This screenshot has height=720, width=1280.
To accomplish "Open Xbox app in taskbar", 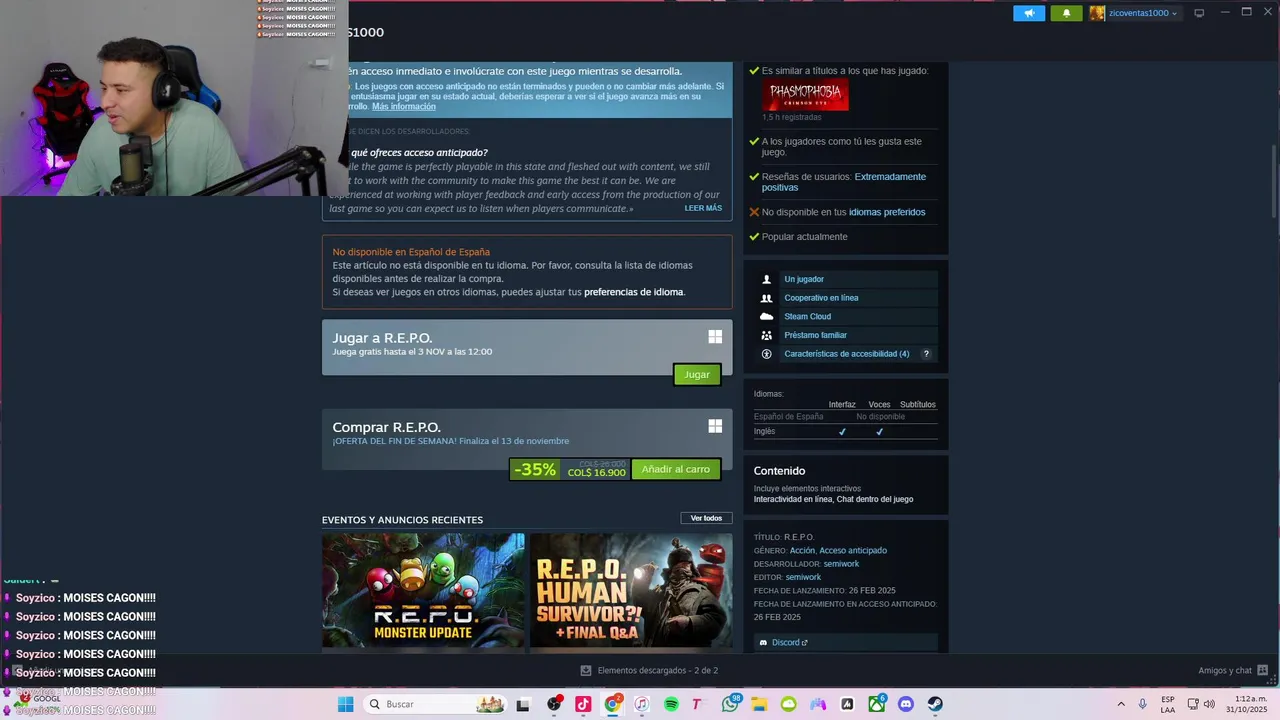I will coord(877,704).
